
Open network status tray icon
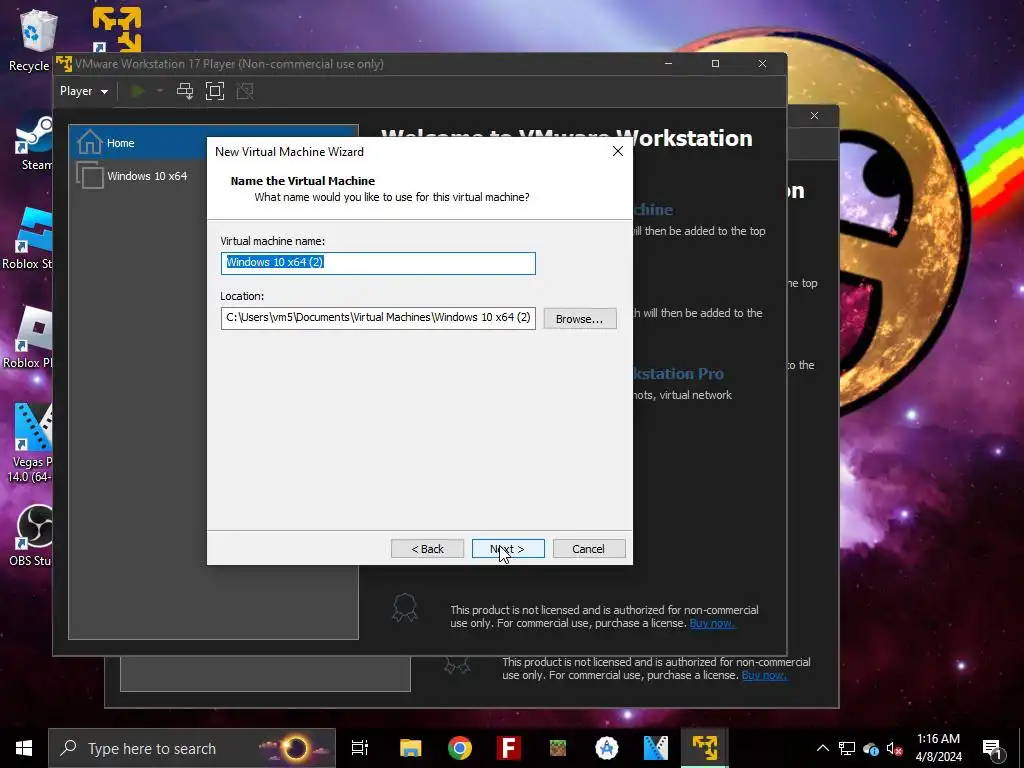pos(847,748)
